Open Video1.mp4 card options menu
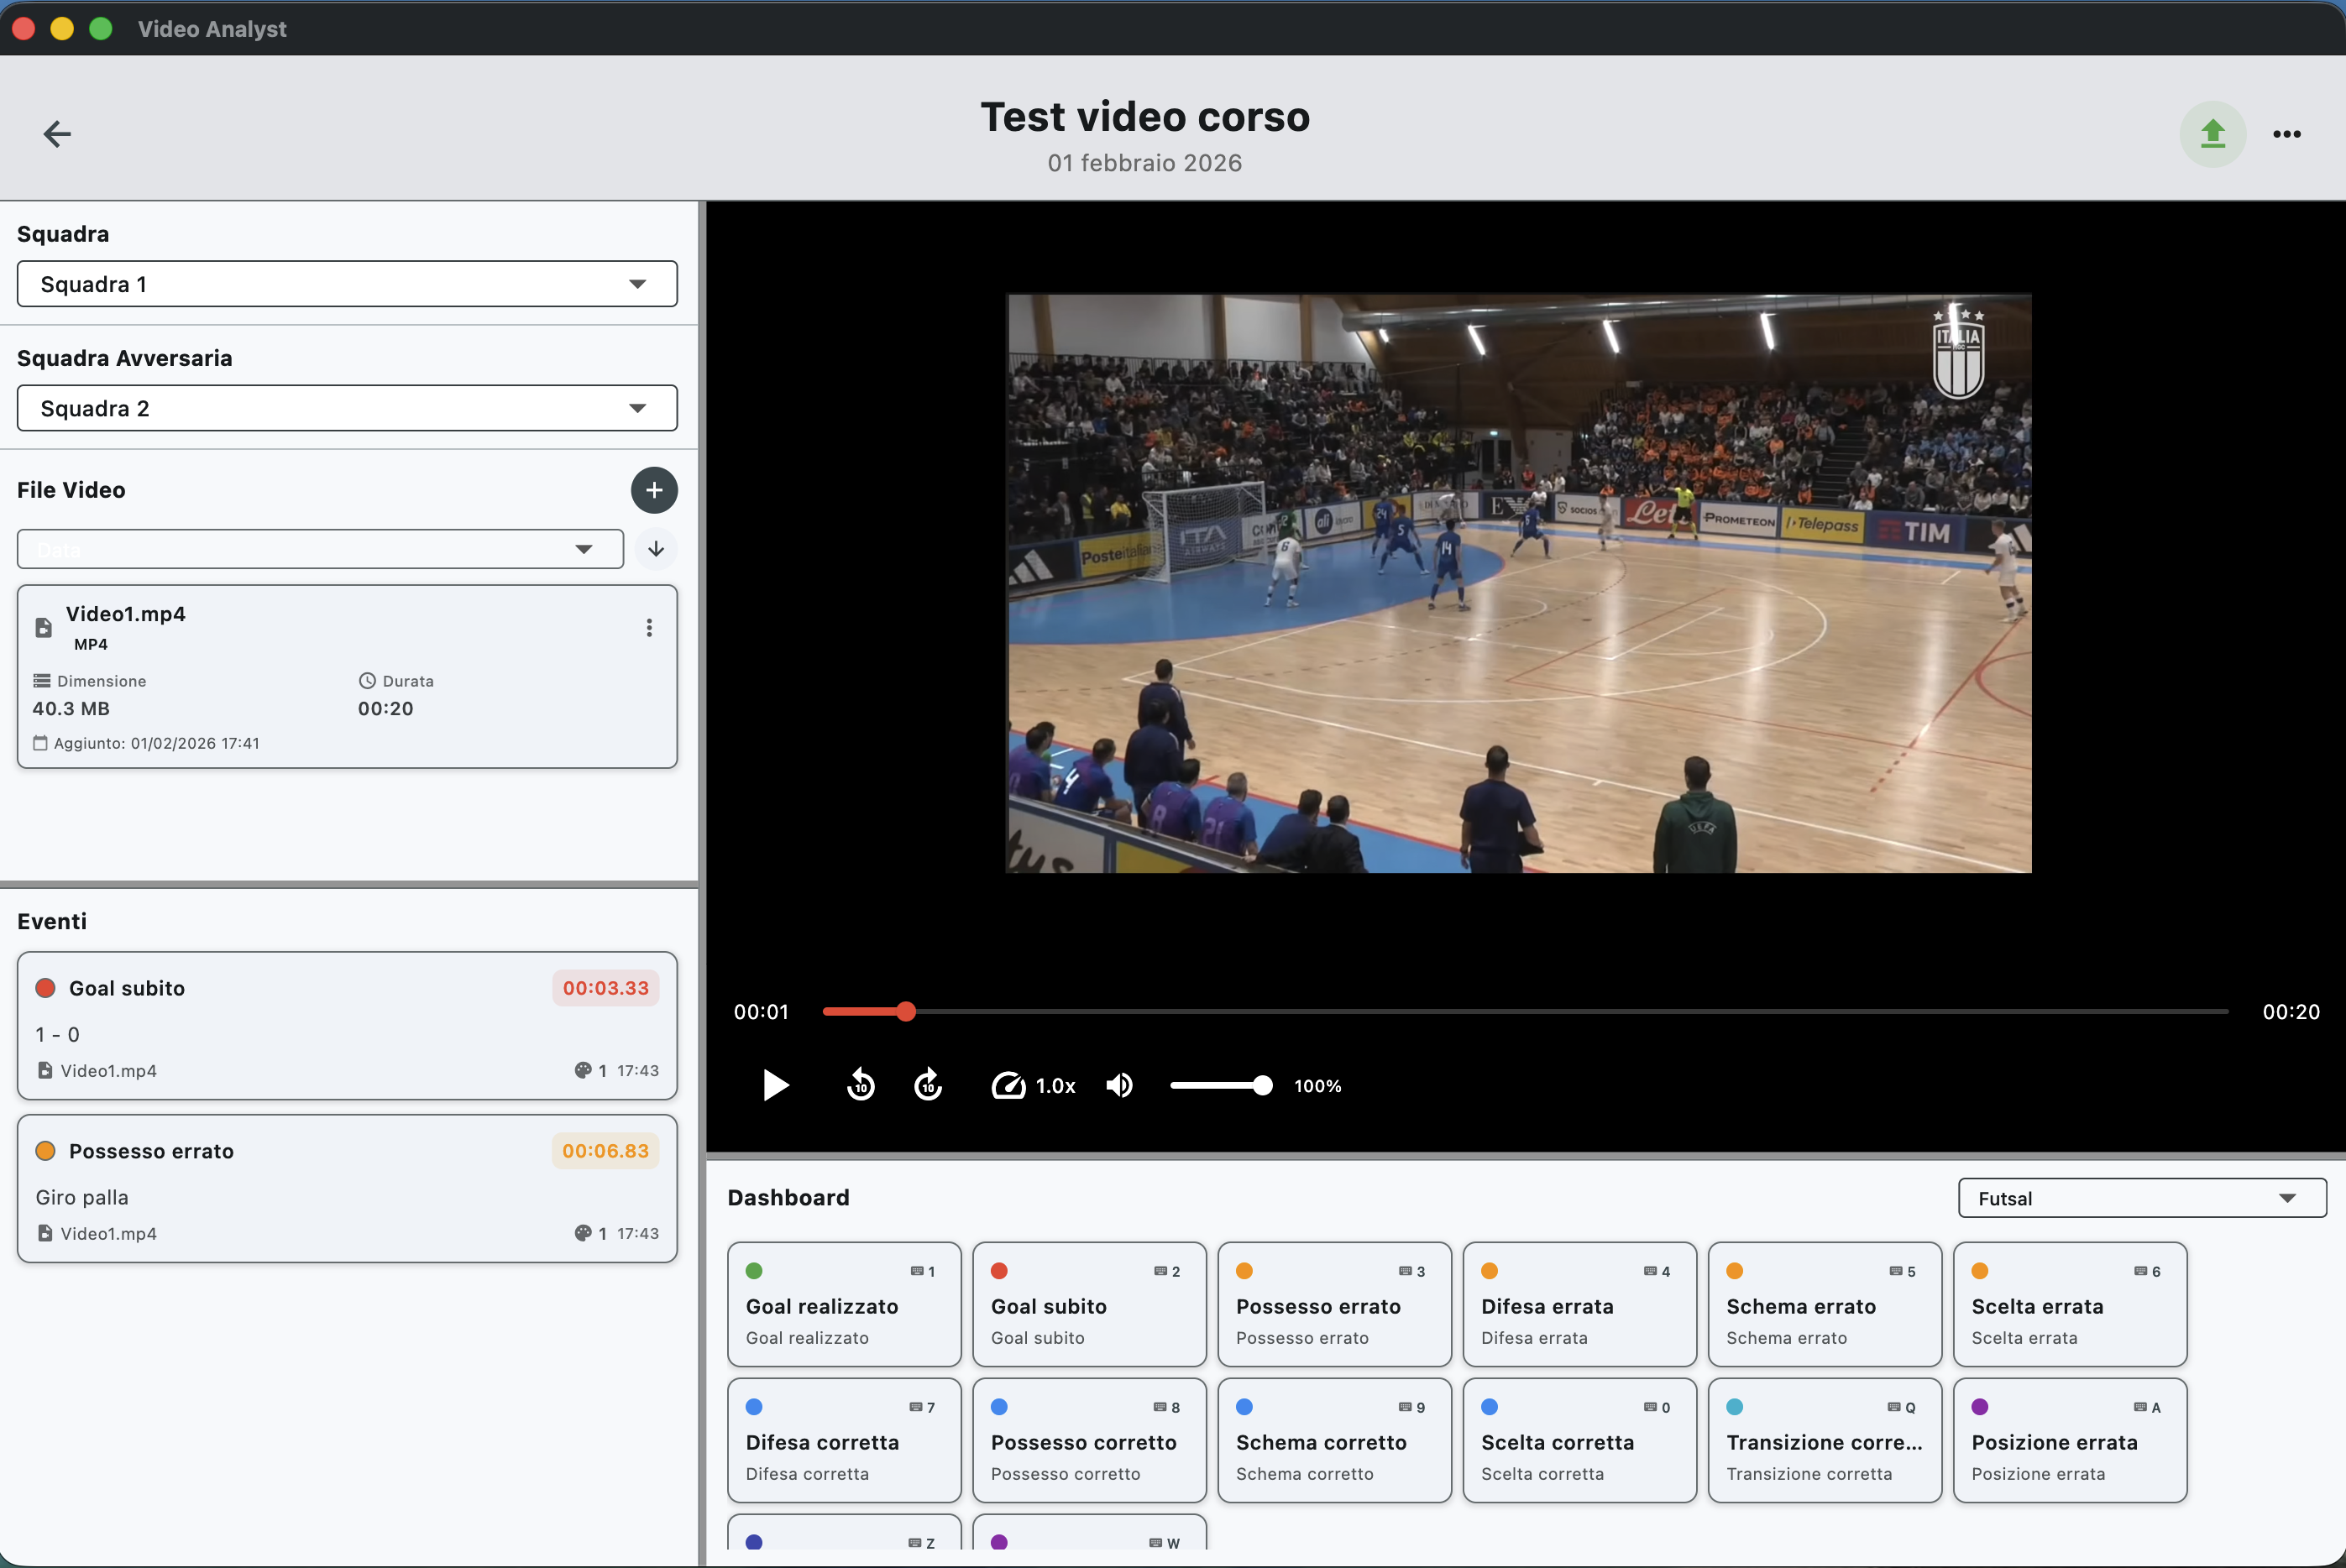 click(x=649, y=628)
